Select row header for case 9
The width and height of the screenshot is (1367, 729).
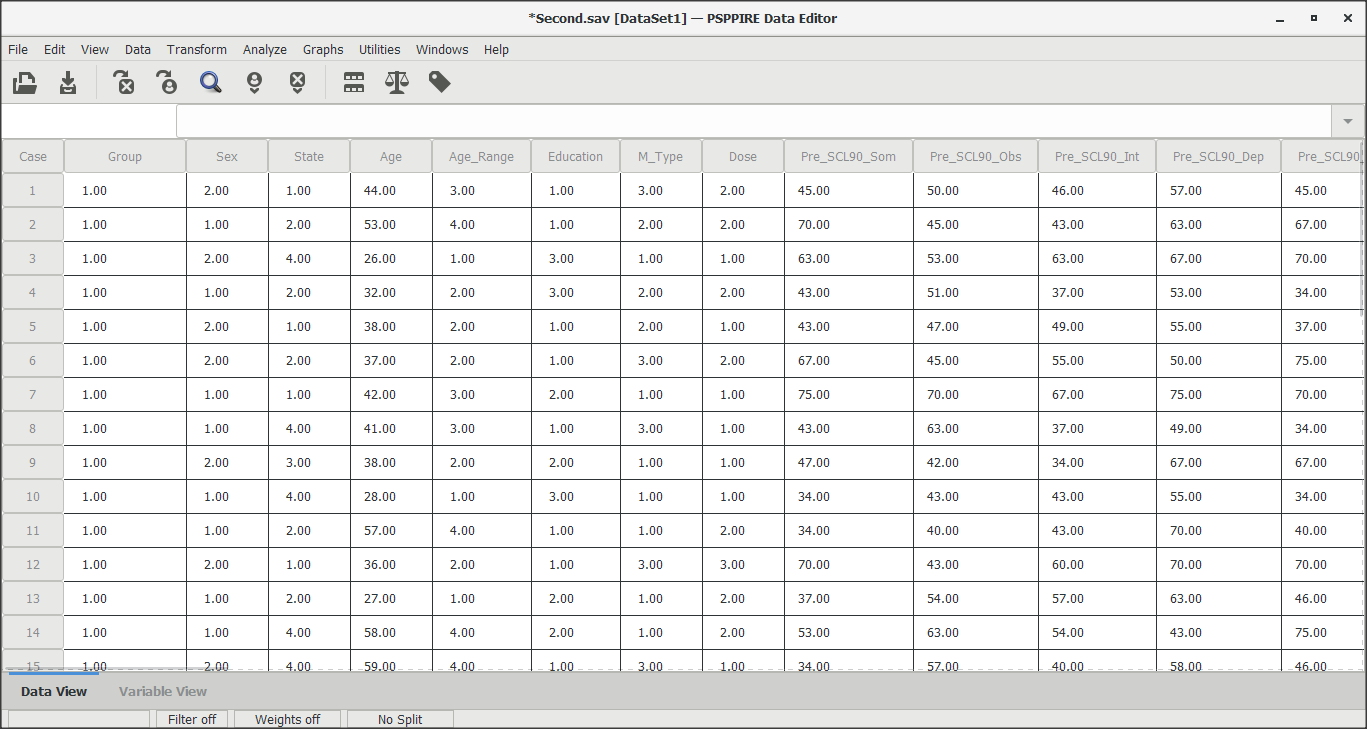(x=33, y=462)
